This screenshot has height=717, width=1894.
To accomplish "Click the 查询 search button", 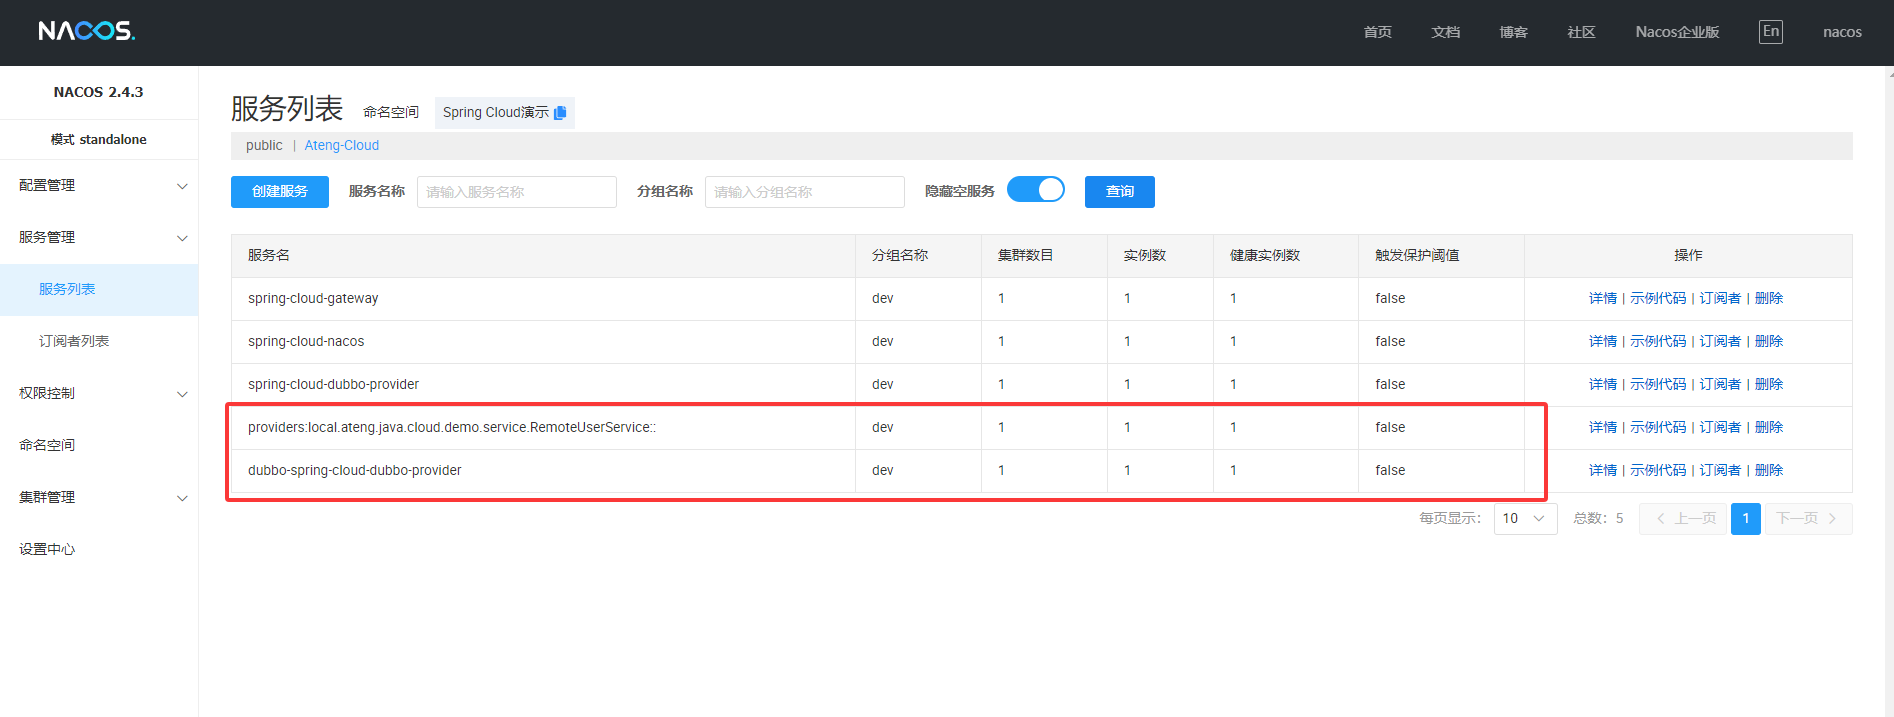I will pyautogui.click(x=1119, y=192).
